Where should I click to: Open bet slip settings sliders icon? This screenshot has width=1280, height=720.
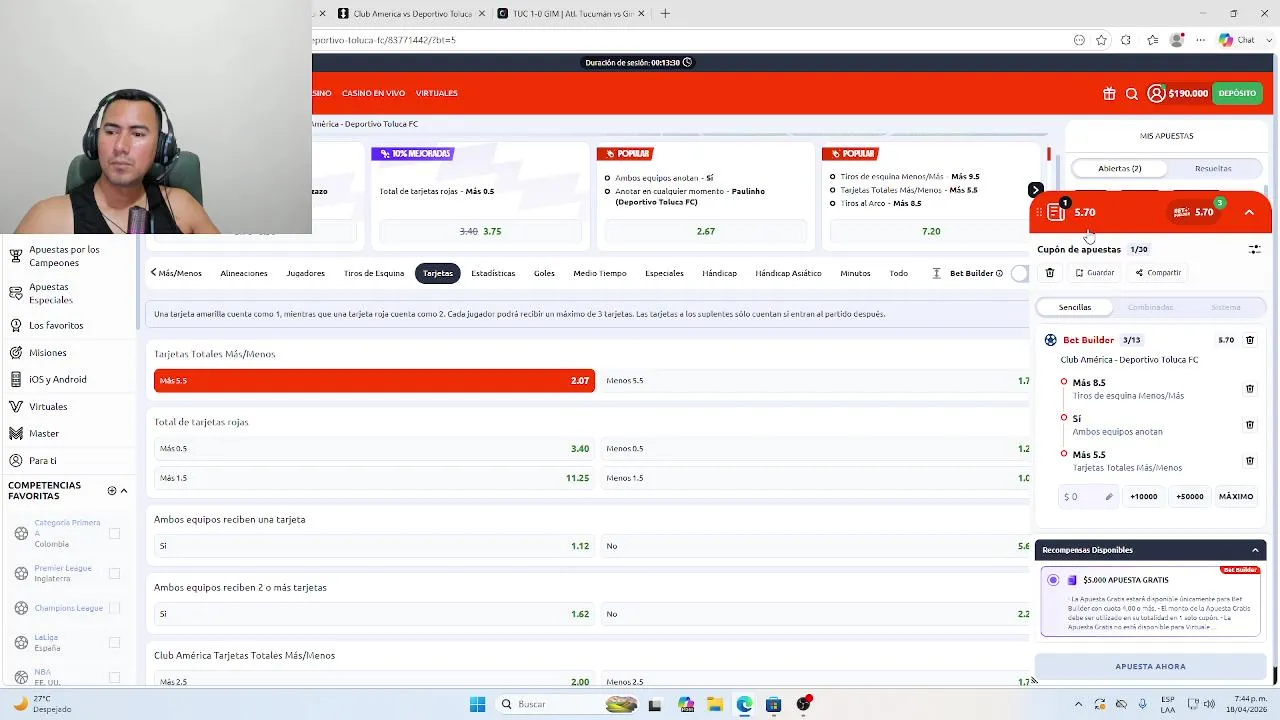coord(1254,249)
